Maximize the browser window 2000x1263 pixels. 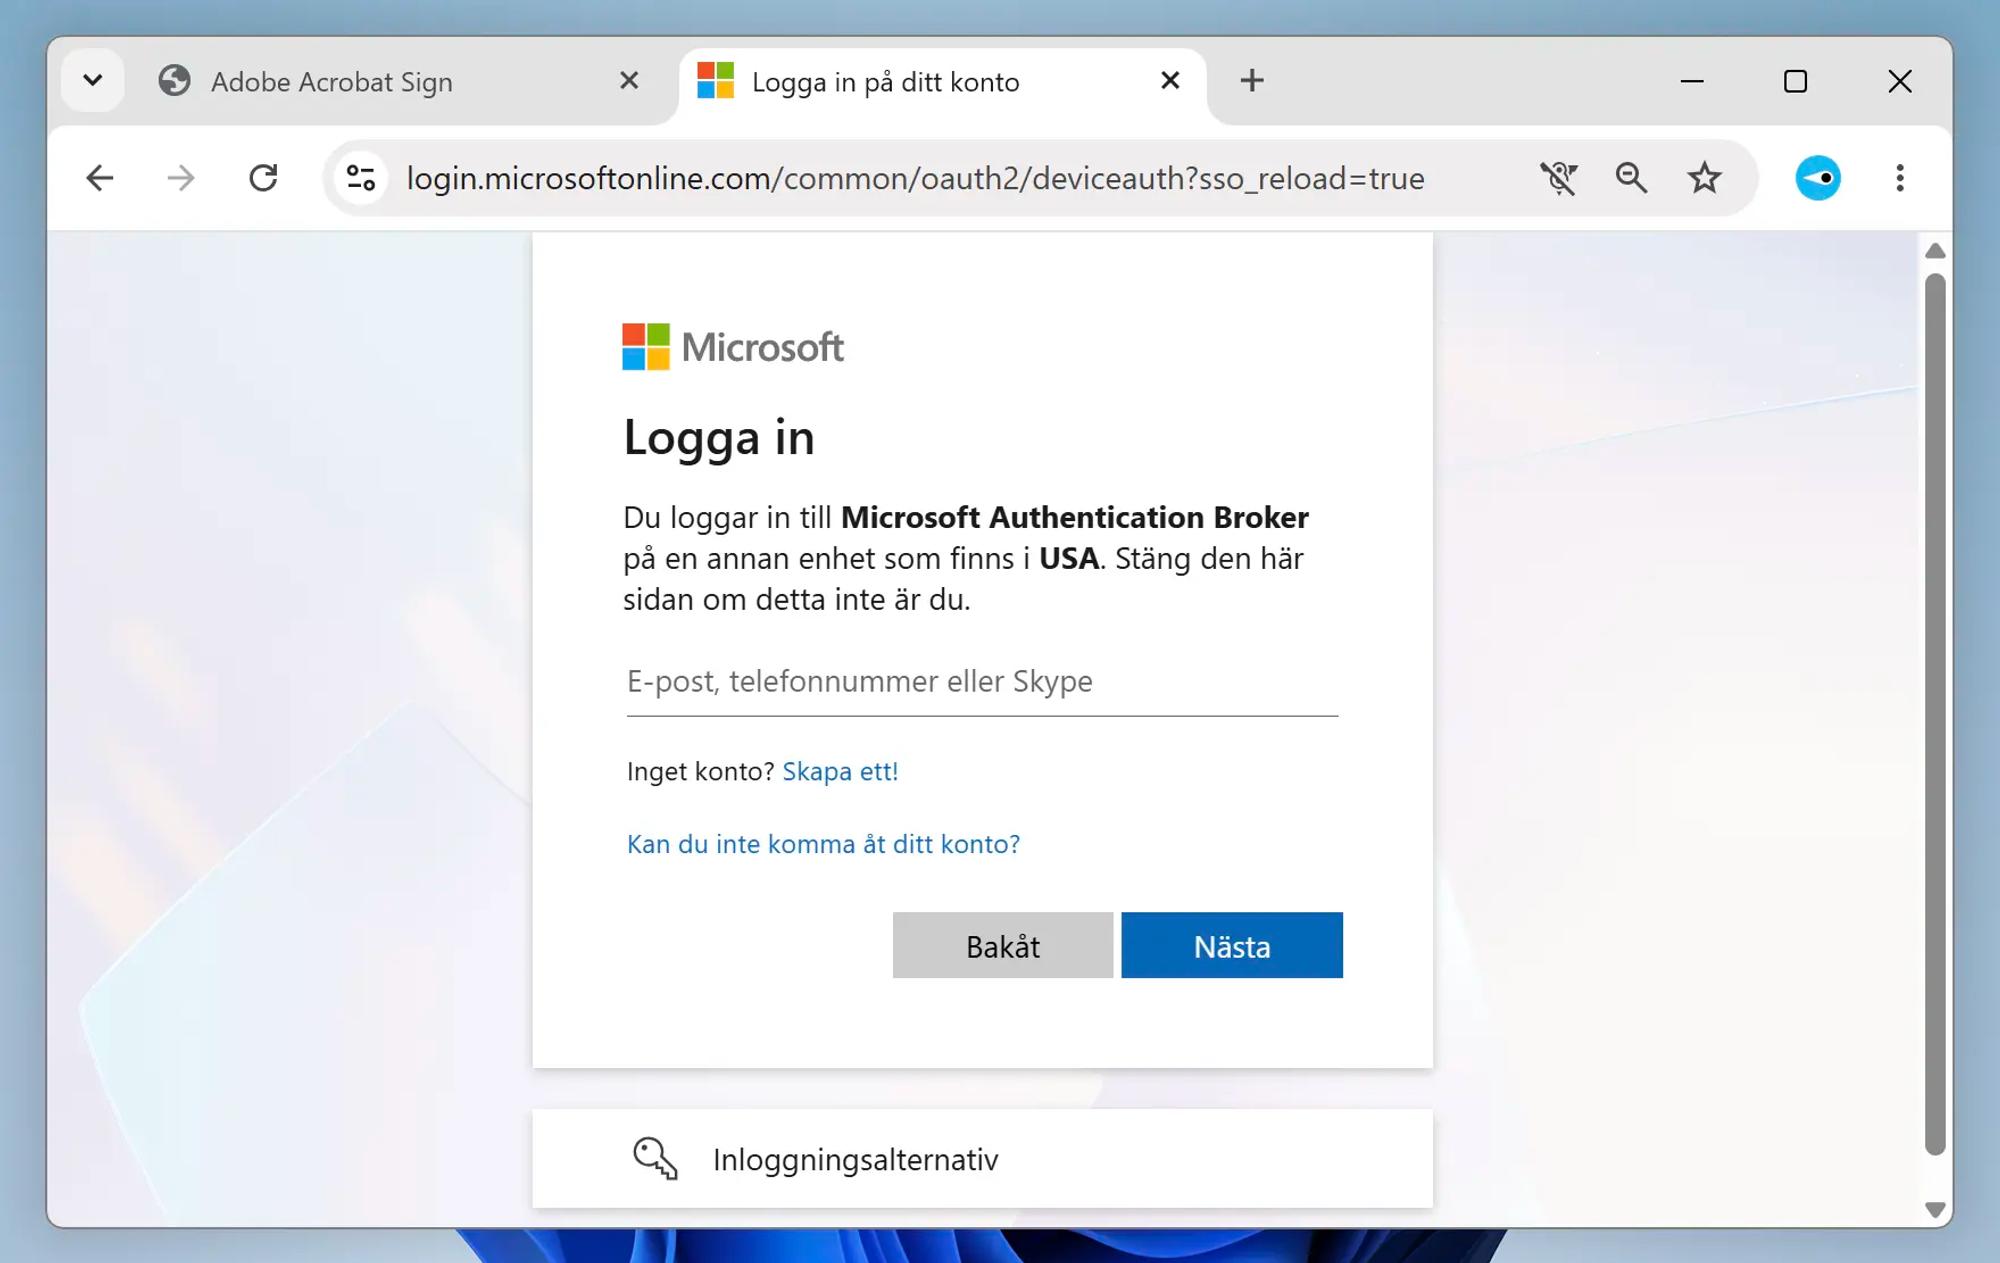[x=1796, y=81]
